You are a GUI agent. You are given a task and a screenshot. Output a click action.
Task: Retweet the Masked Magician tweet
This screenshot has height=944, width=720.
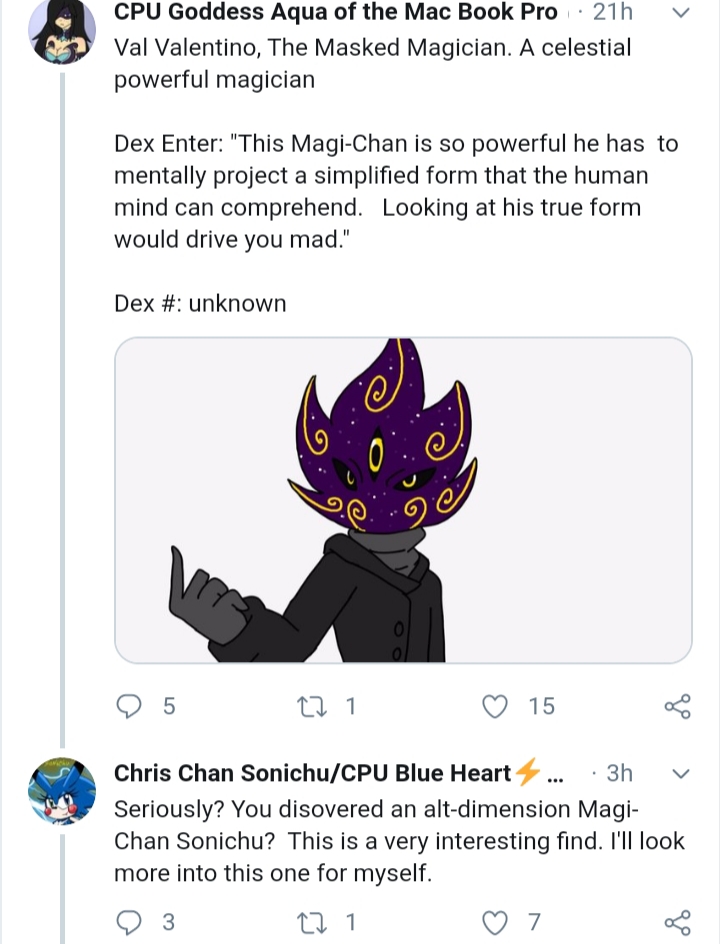coord(312,706)
